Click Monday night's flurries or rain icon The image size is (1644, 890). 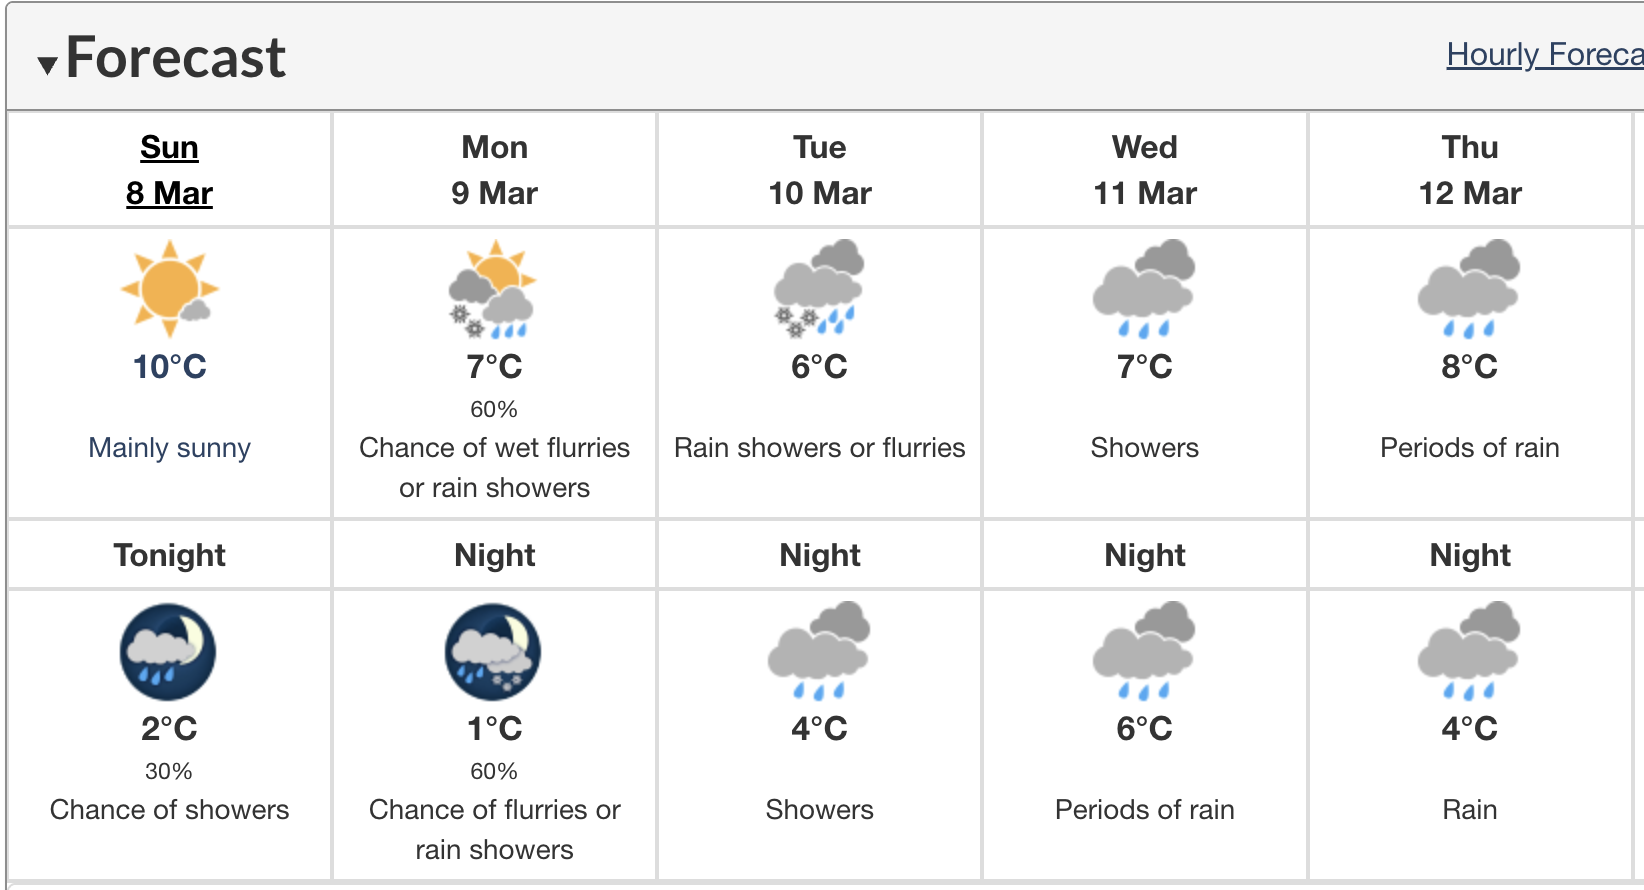click(493, 652)
